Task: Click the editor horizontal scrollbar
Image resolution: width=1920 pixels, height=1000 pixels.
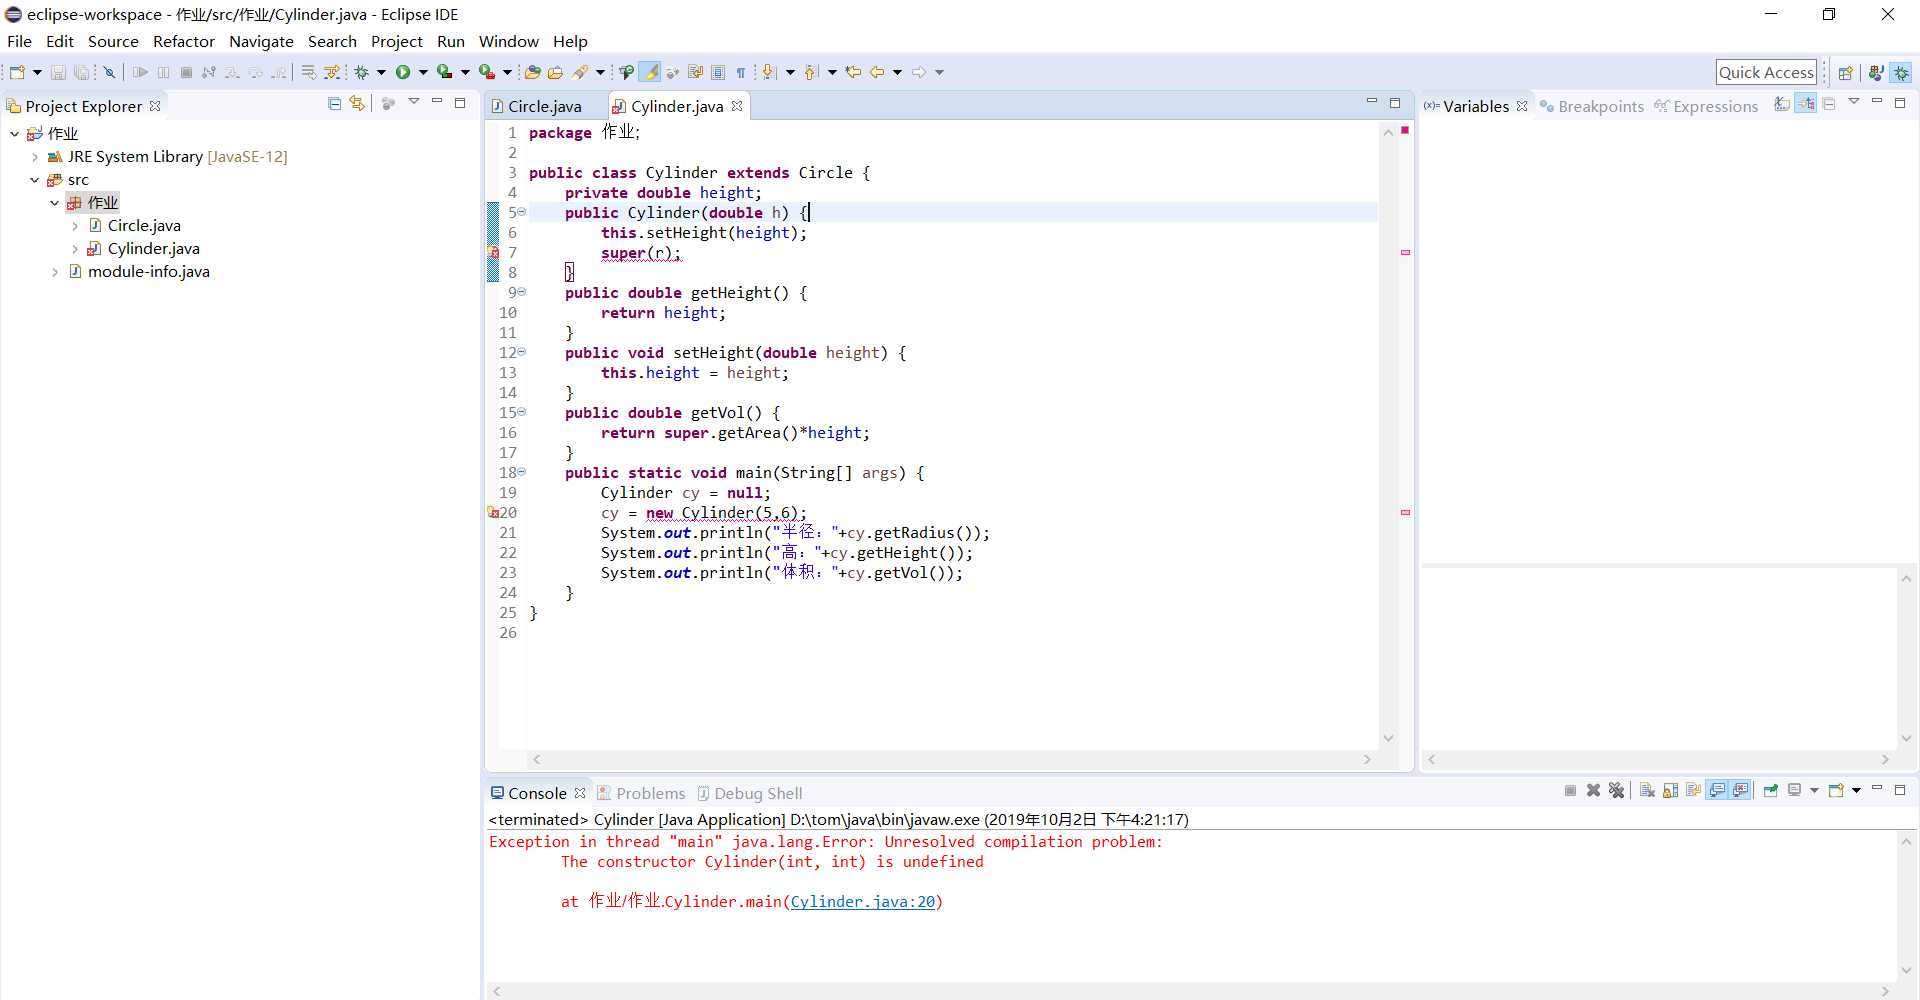Action: click(x=950, y=760)
